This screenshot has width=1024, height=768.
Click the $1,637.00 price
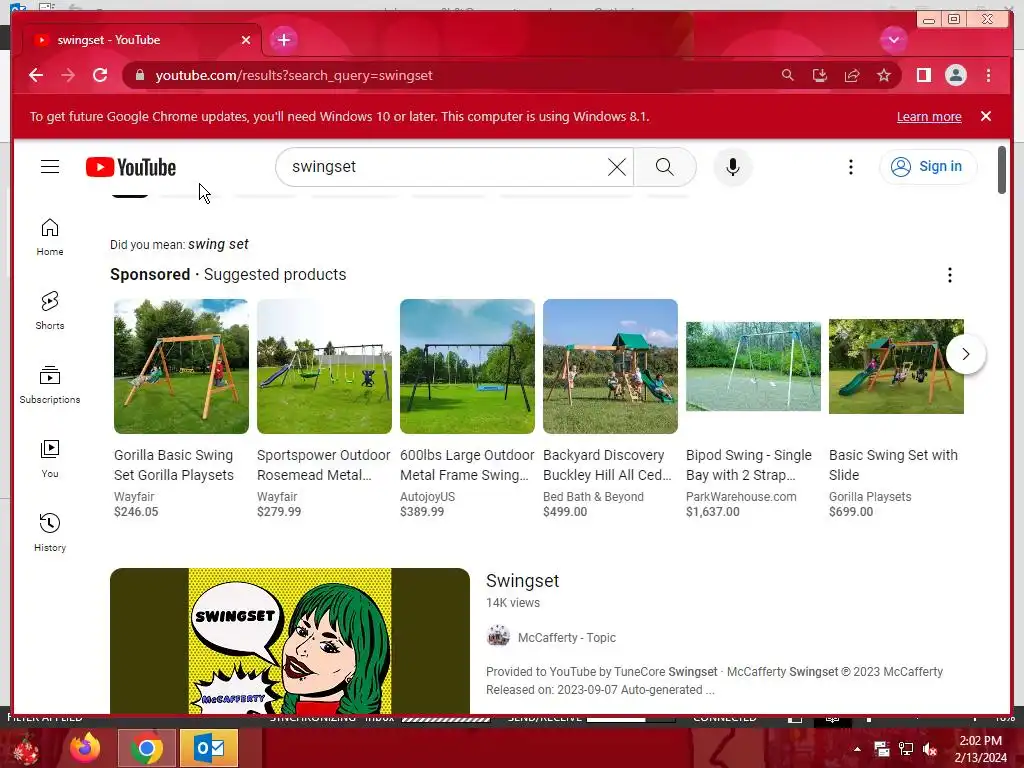pos(712,512)
